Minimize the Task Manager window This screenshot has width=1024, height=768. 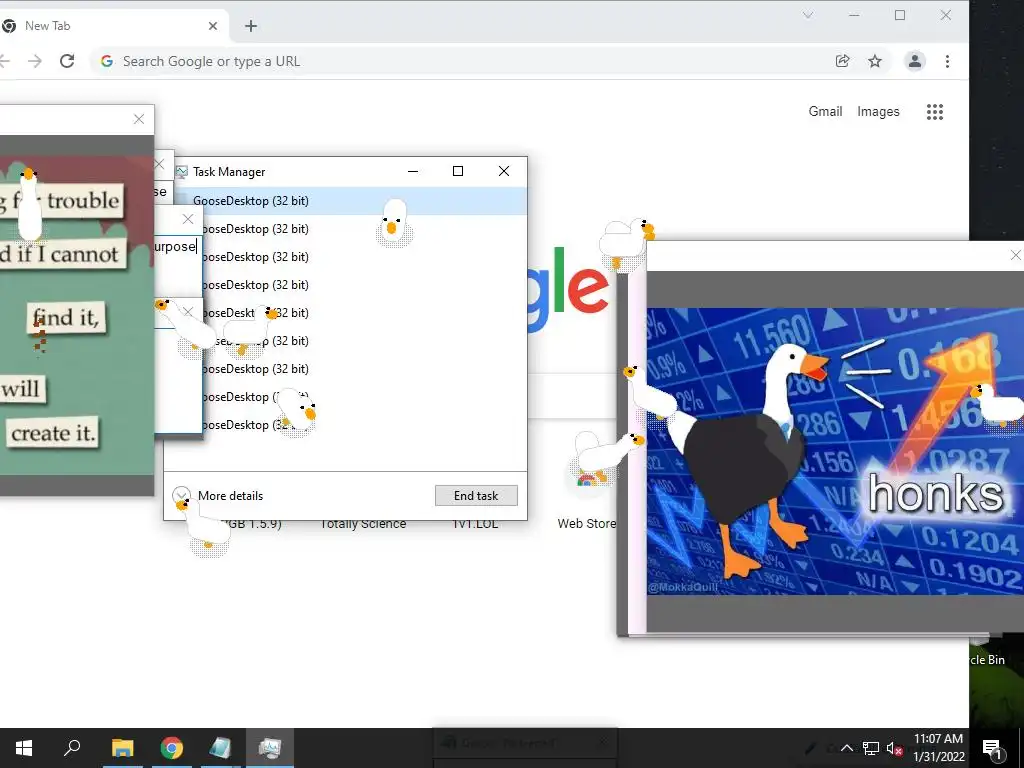click(413, 171)
